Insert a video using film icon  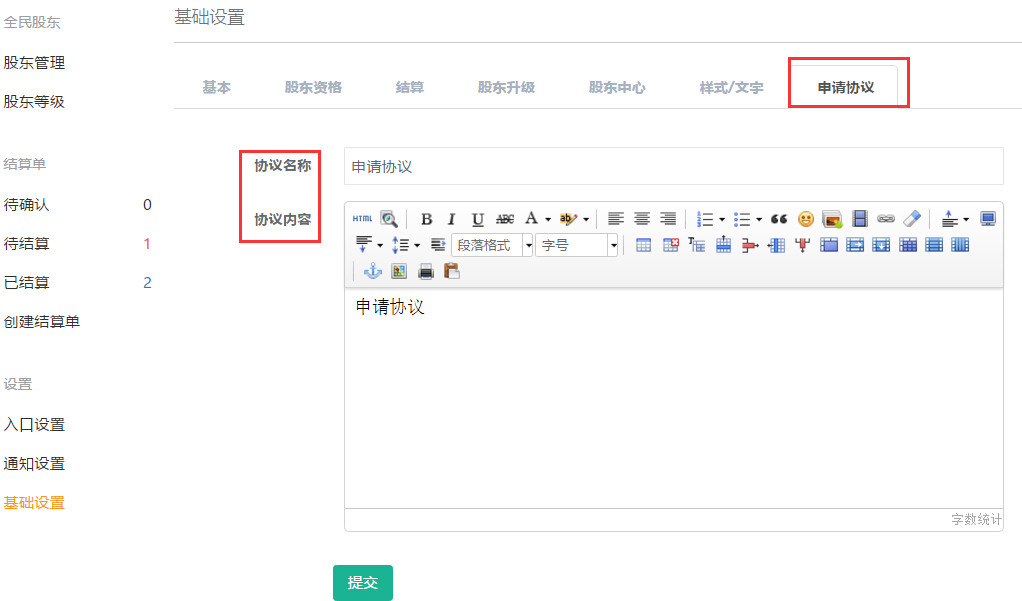[859, 219]
